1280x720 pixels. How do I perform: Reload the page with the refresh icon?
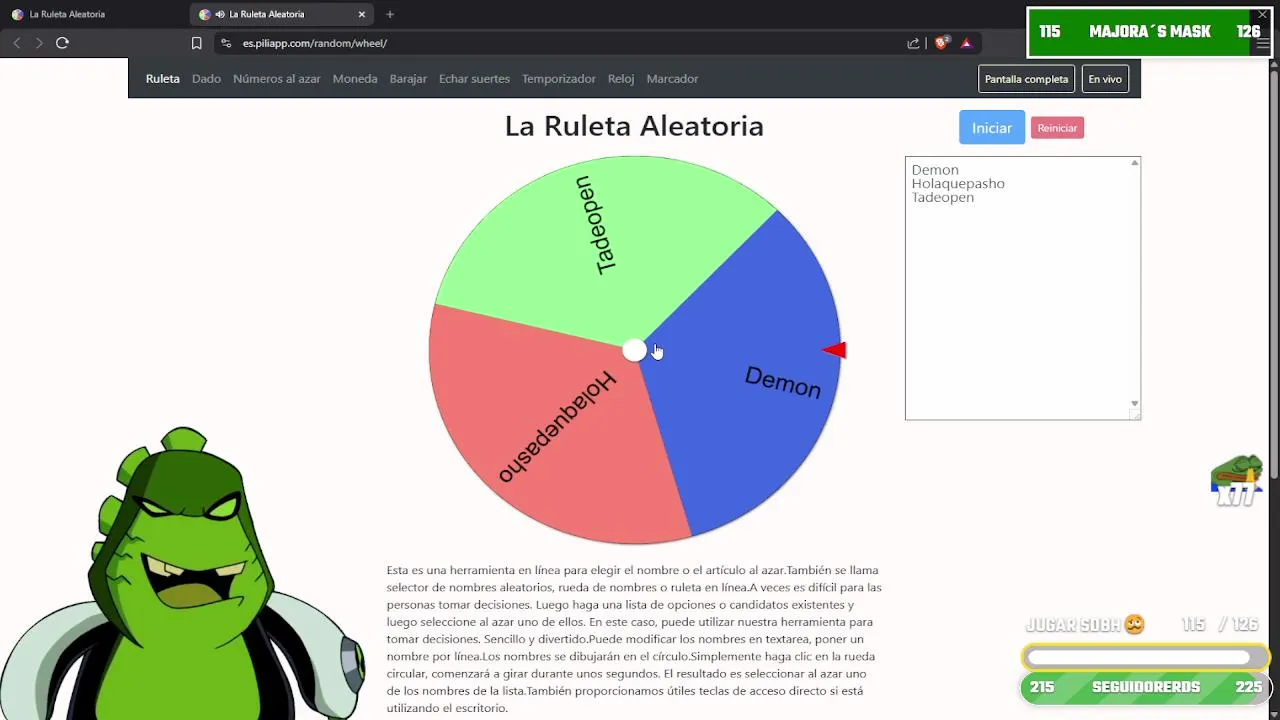pyautogui.click(x=62, y=43)
